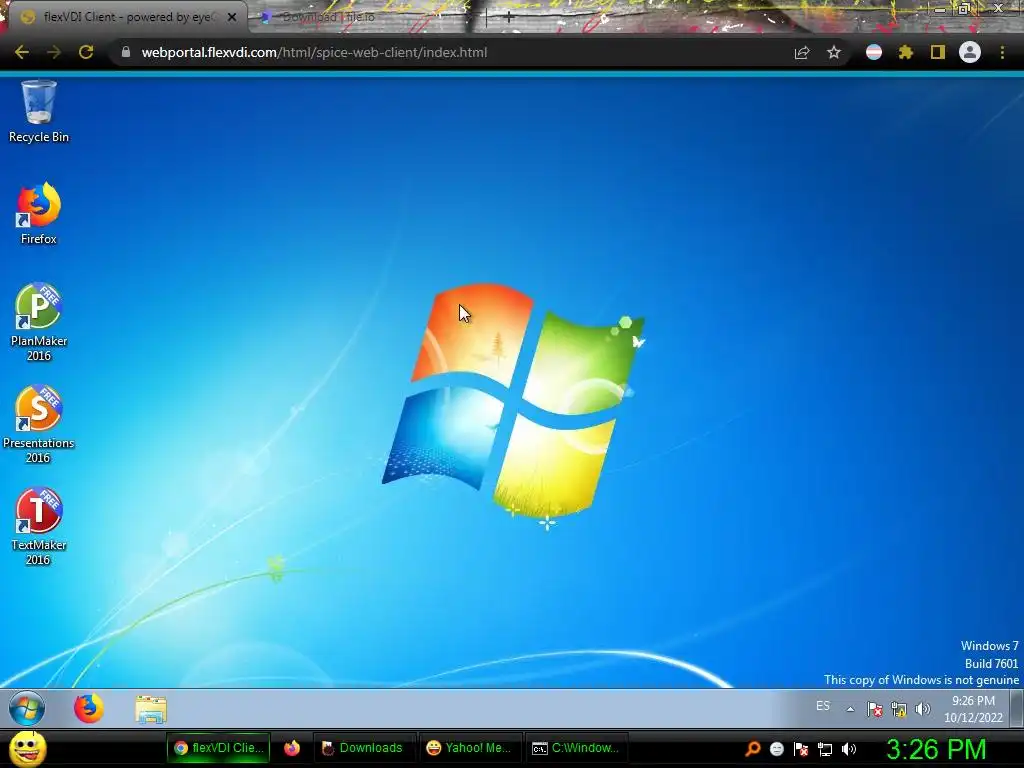Select the Firefox task on host taskbar
The height and width of the screenshot is (768, 1024).
coord(292,748)
